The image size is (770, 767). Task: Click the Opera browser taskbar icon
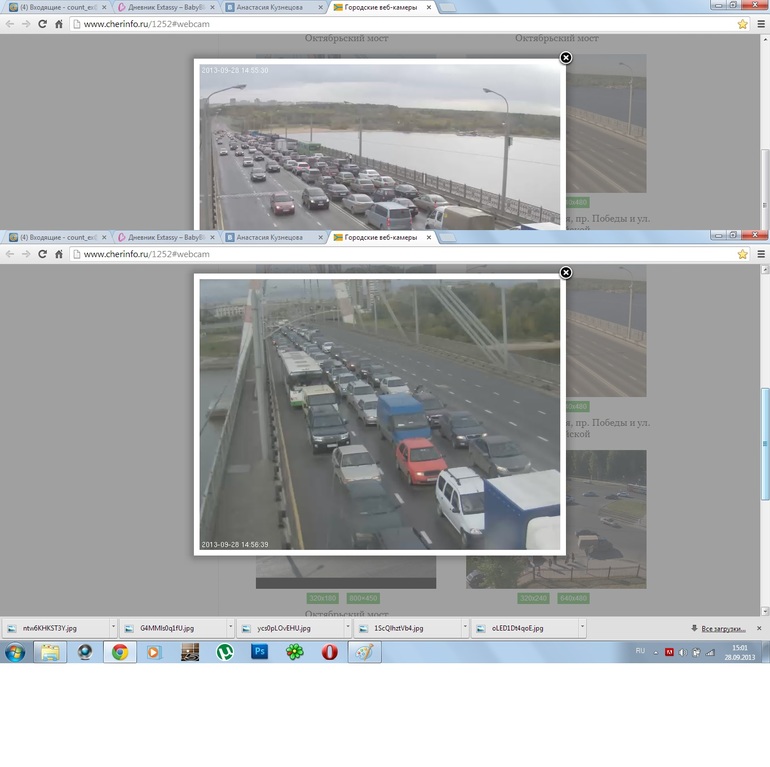329,652
